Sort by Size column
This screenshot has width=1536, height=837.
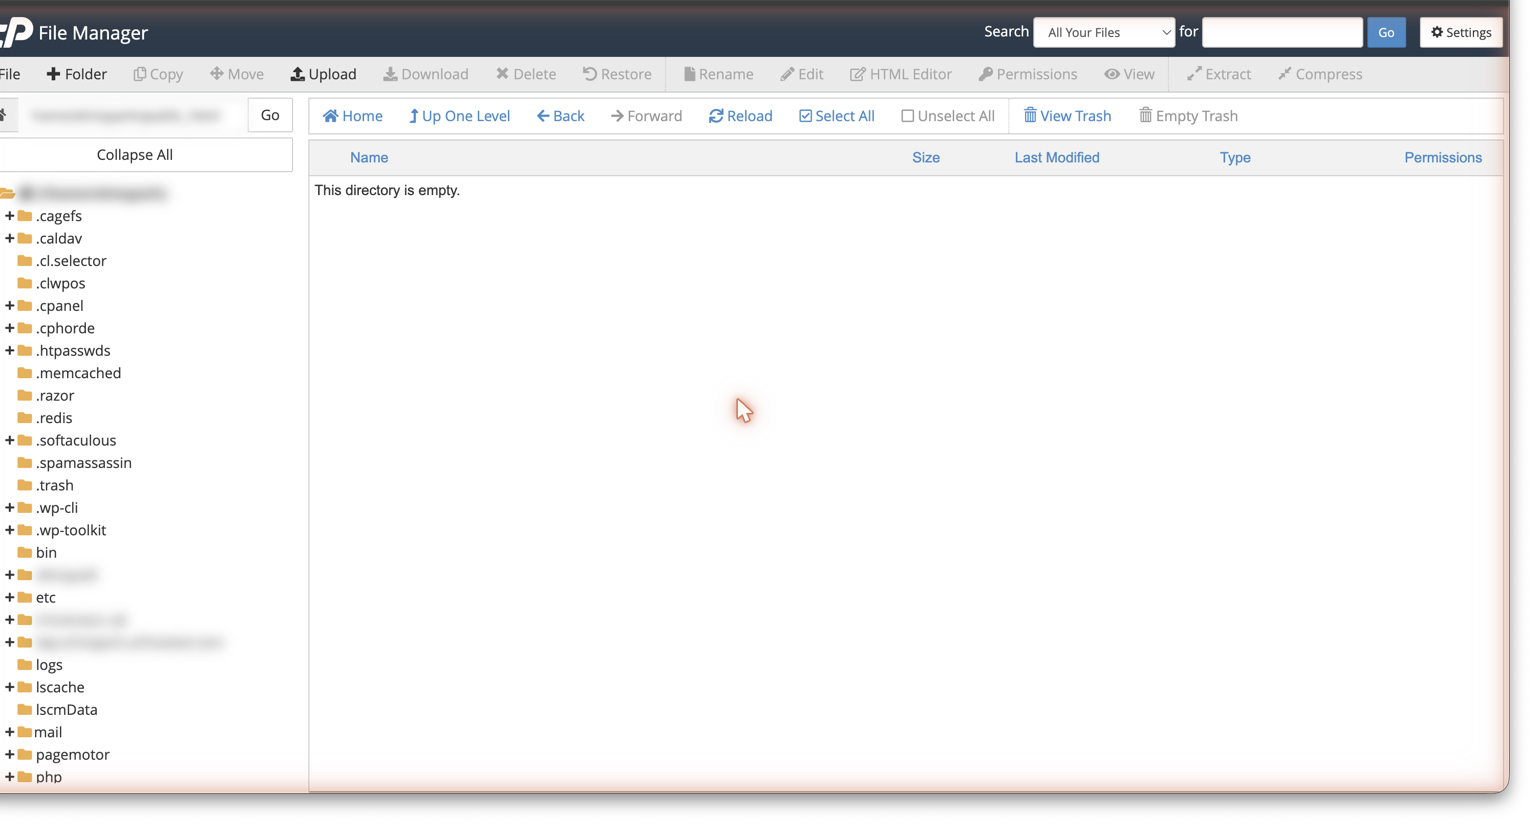(926, 158)
